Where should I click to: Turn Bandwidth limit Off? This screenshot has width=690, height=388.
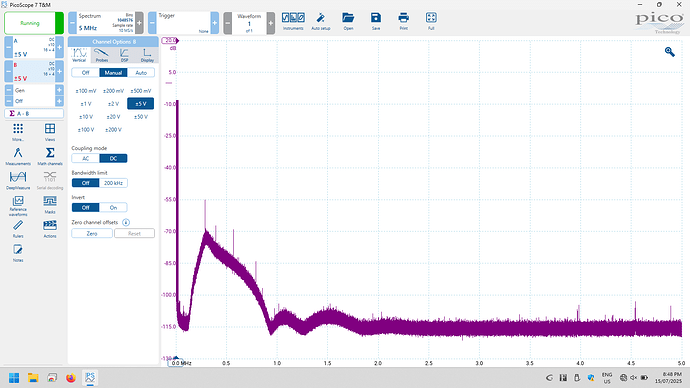(85, 183)
